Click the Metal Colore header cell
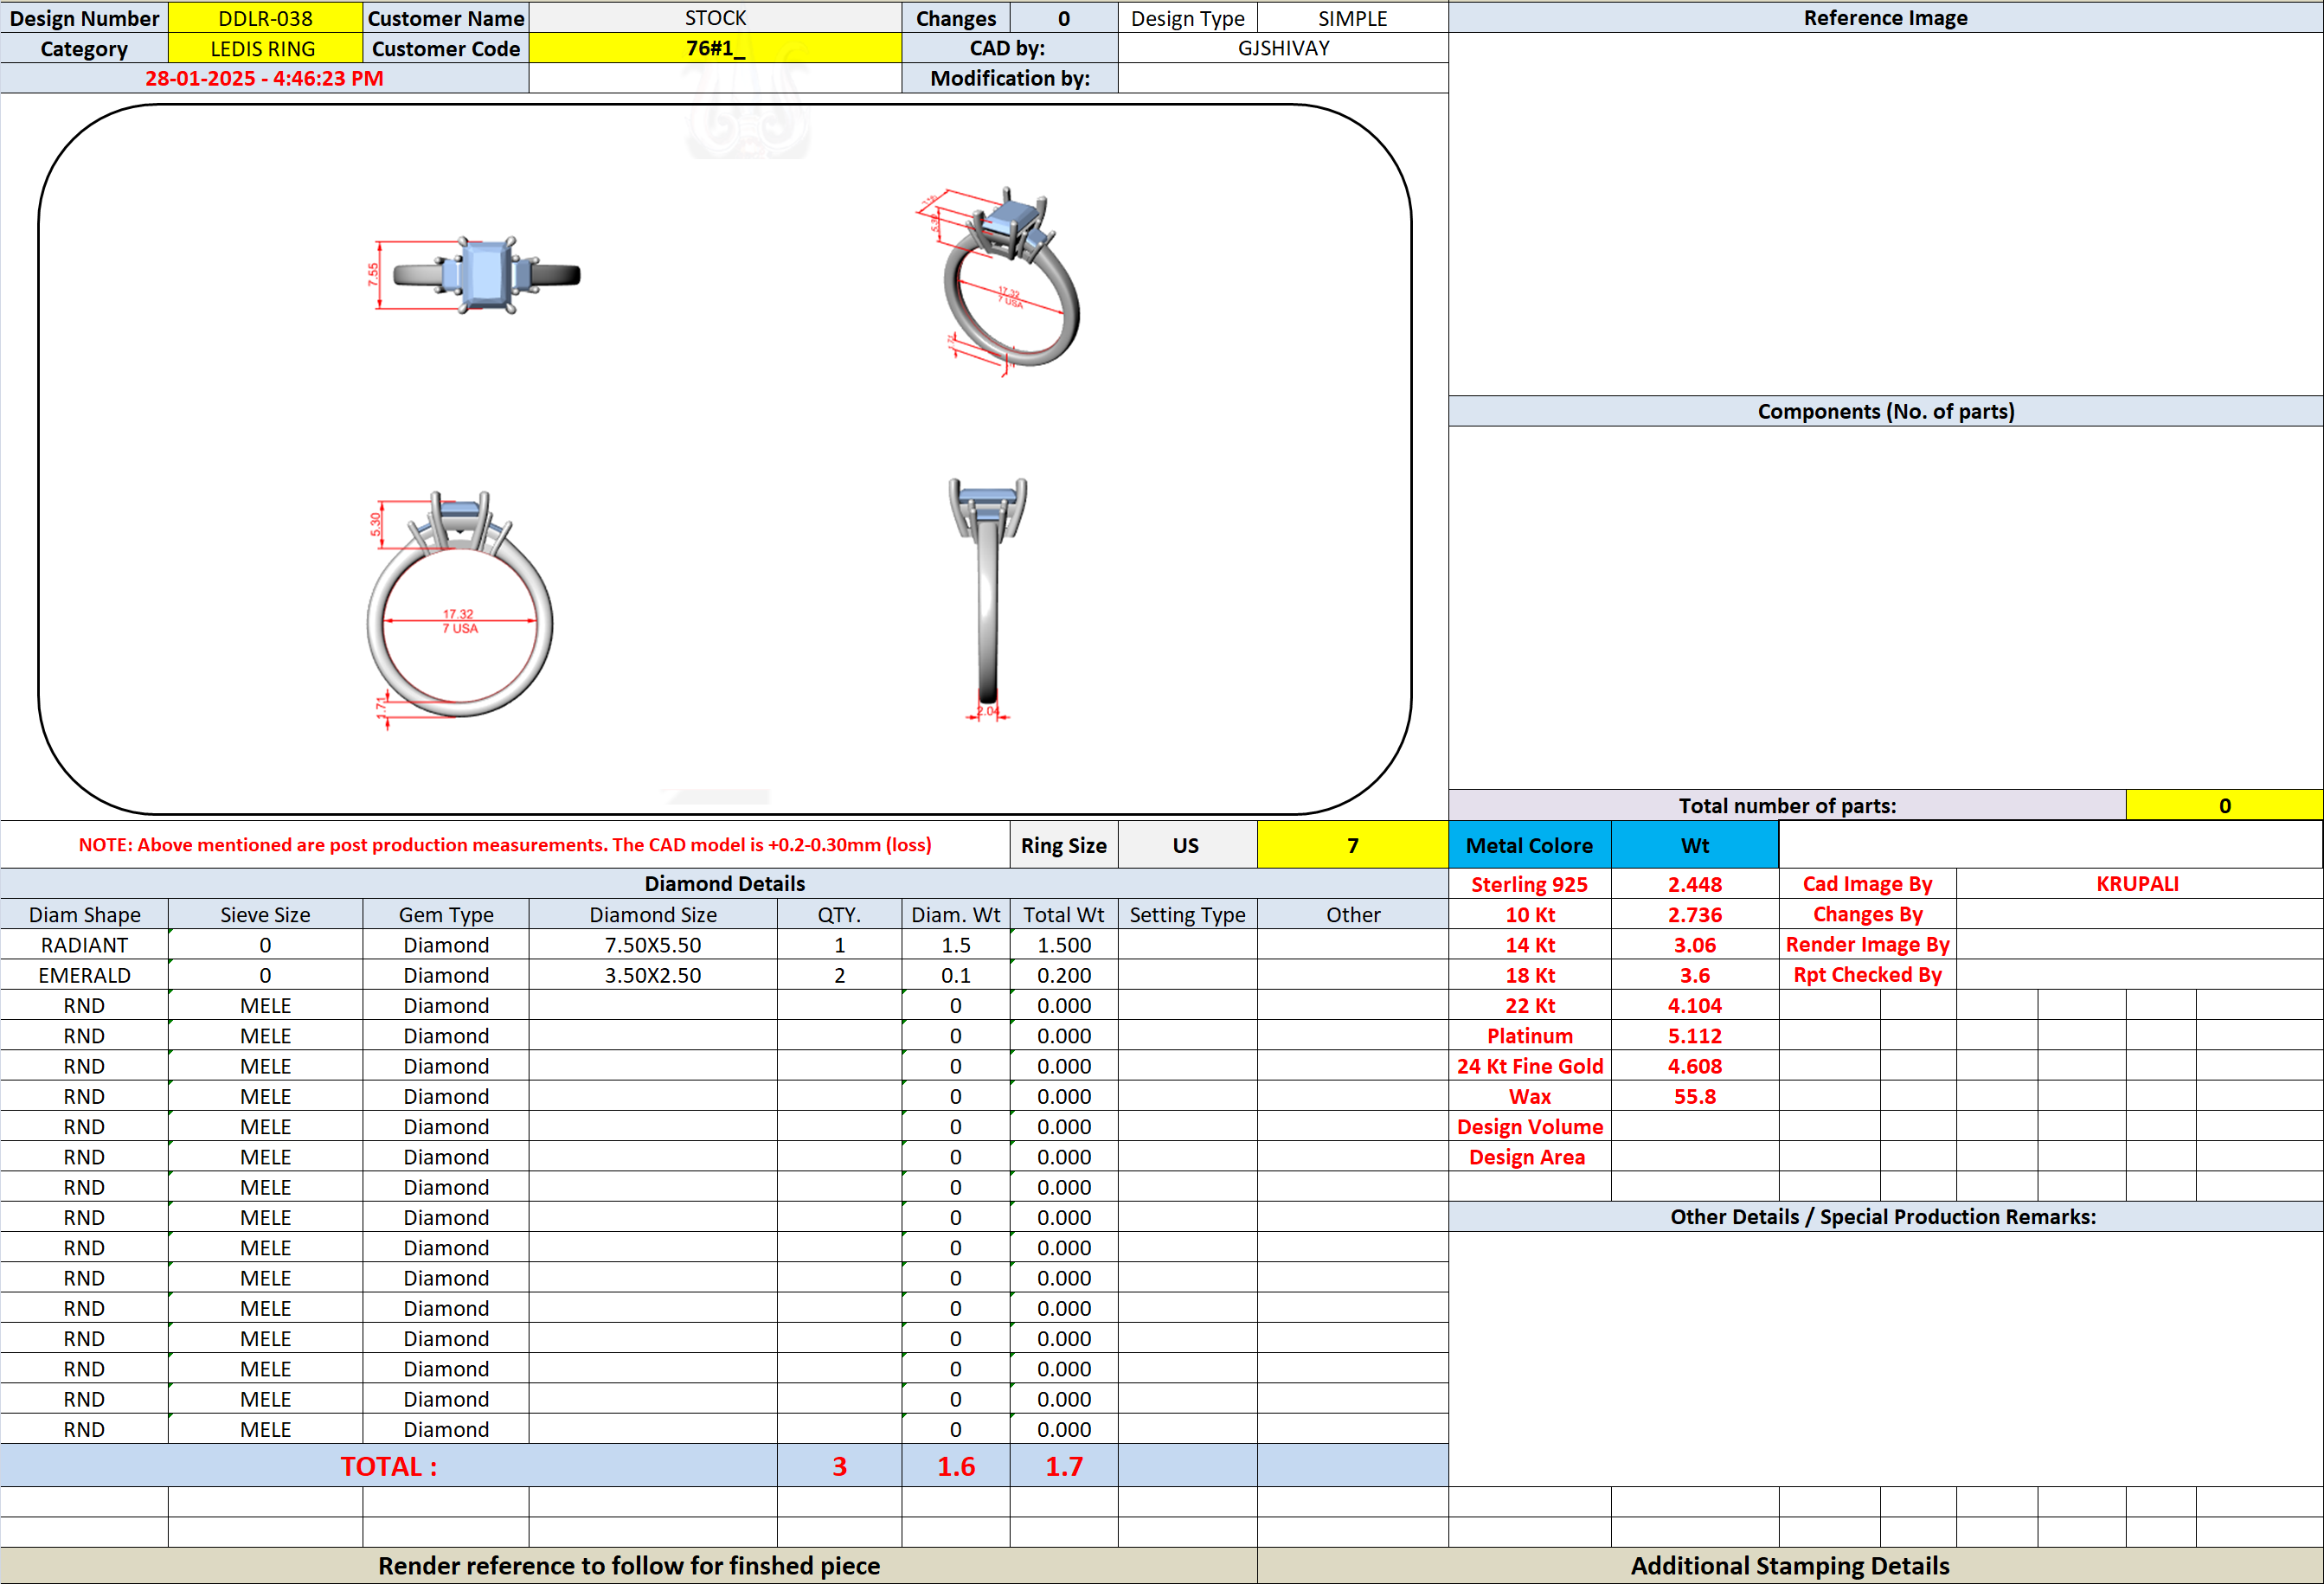The width and height of the screenshot is (2324, 1584). click(x=1529, y=845)
